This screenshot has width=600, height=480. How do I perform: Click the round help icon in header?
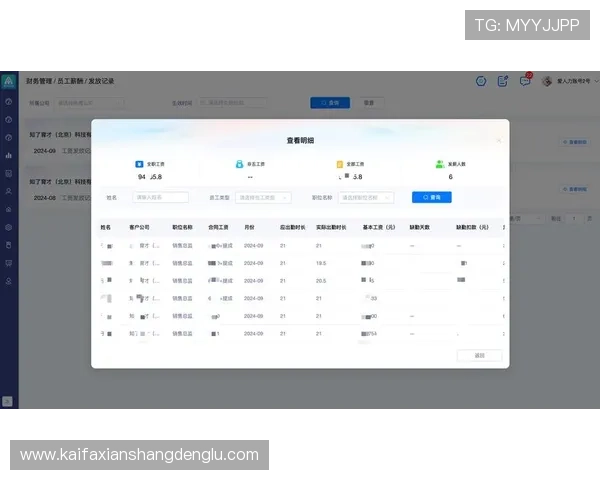(481, 81)
